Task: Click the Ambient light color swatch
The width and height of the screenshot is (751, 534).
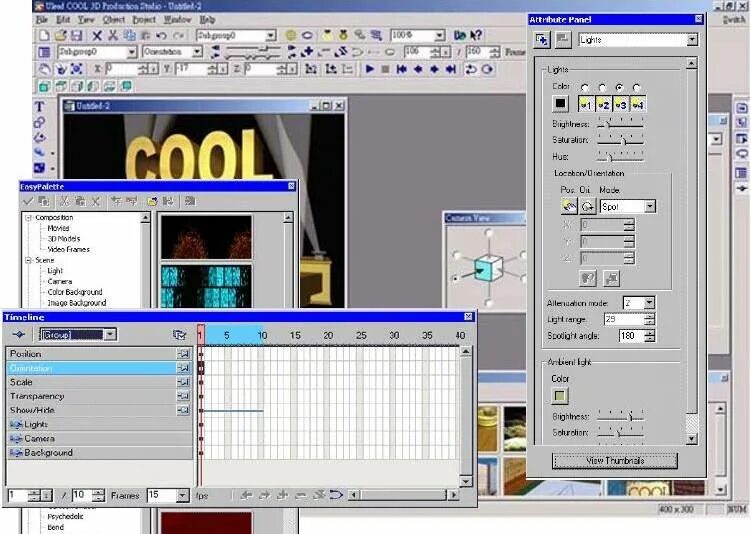Action: click(x=559, y=396)
